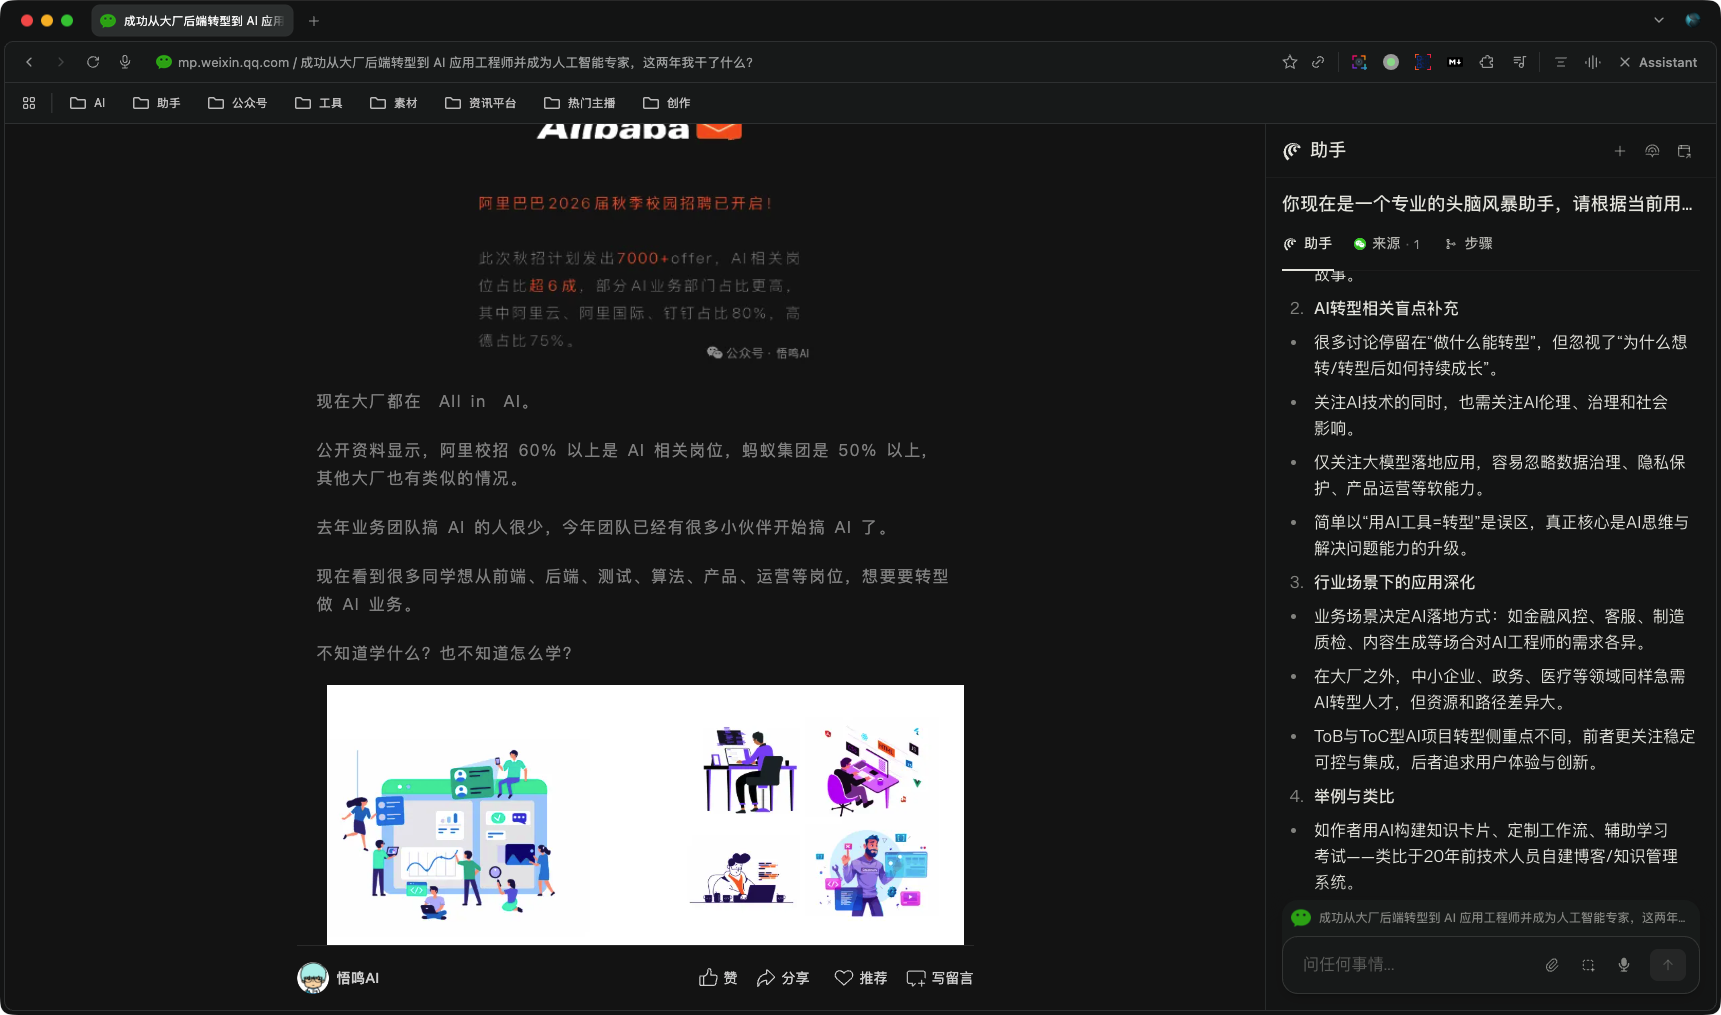
Task: Start voice input in assistant box
Action: [x=1624, y=965]
